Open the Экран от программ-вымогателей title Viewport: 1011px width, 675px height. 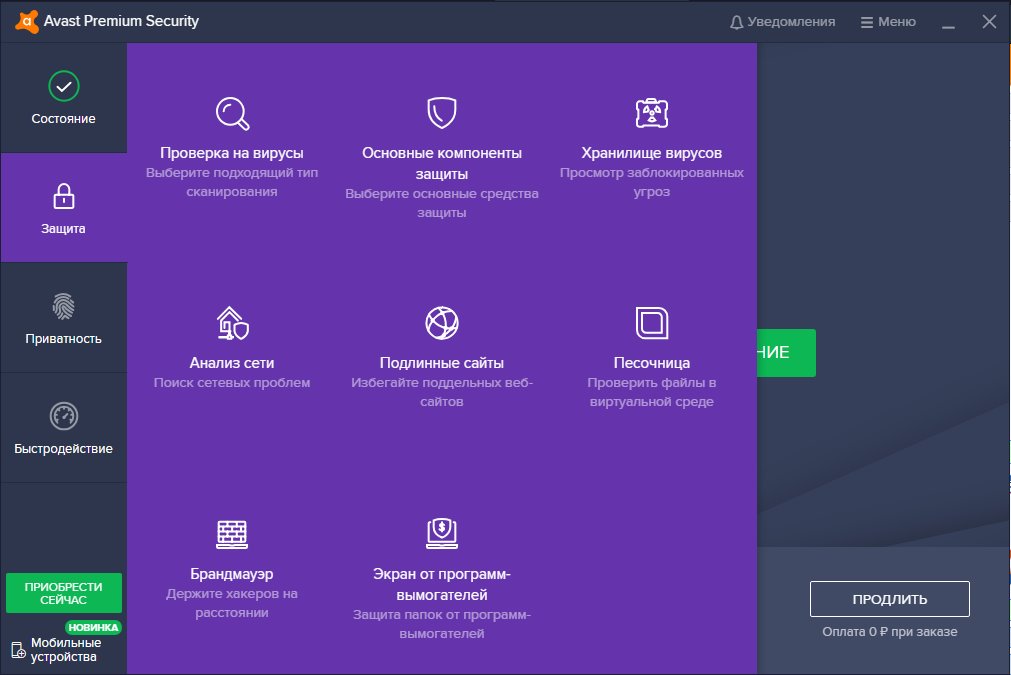pos(442,584)
